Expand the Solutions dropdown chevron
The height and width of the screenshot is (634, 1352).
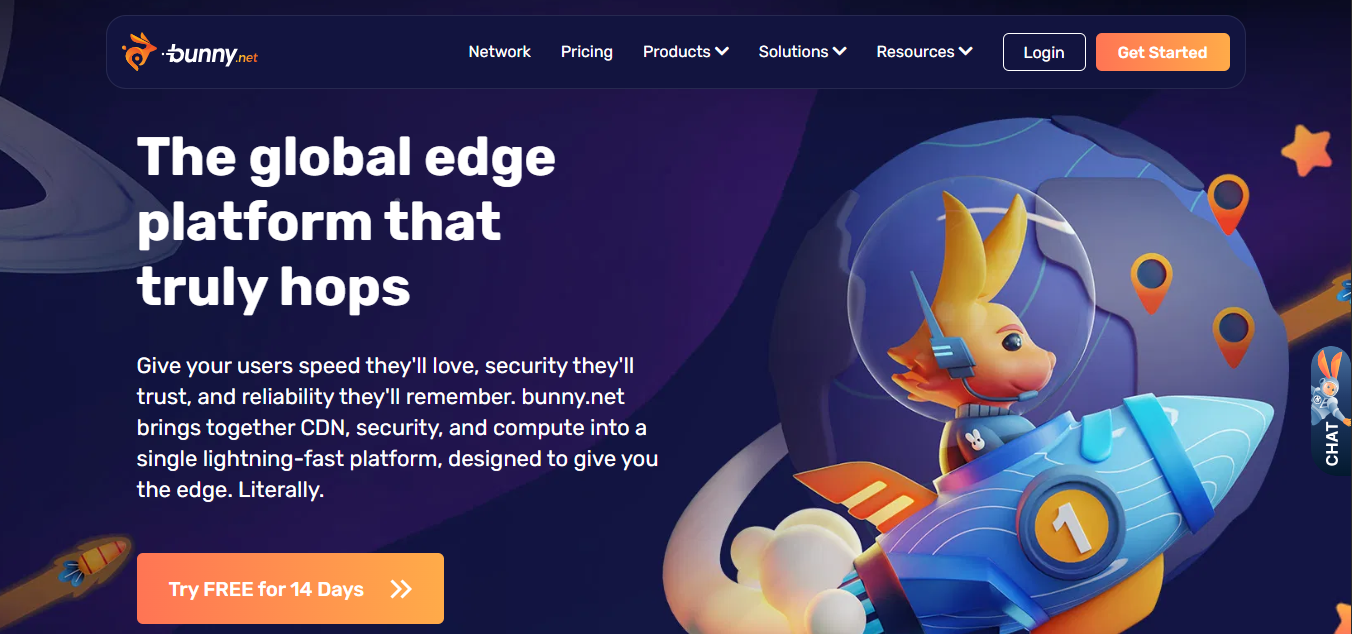coord(840,52)
